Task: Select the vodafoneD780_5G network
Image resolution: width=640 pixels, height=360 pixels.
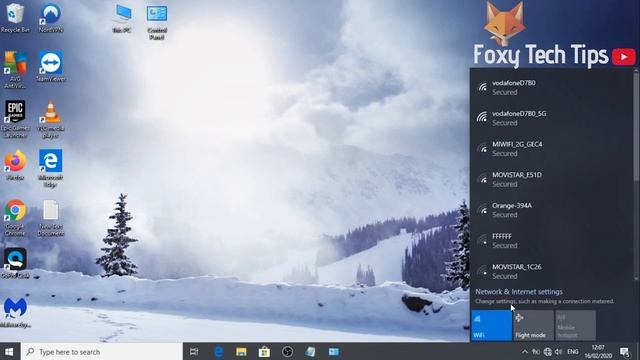Action: coord(551,118)
